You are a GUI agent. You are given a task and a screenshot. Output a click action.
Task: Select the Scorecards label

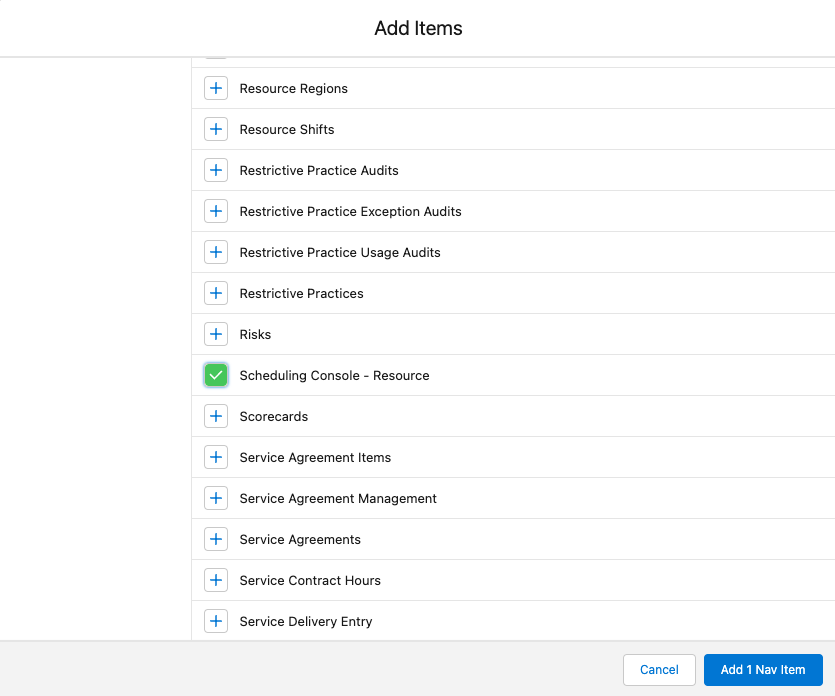tap(274, 416)
